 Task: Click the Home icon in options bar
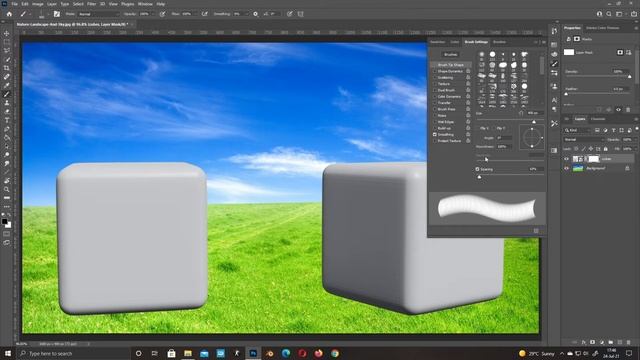(x=9, y=14)
